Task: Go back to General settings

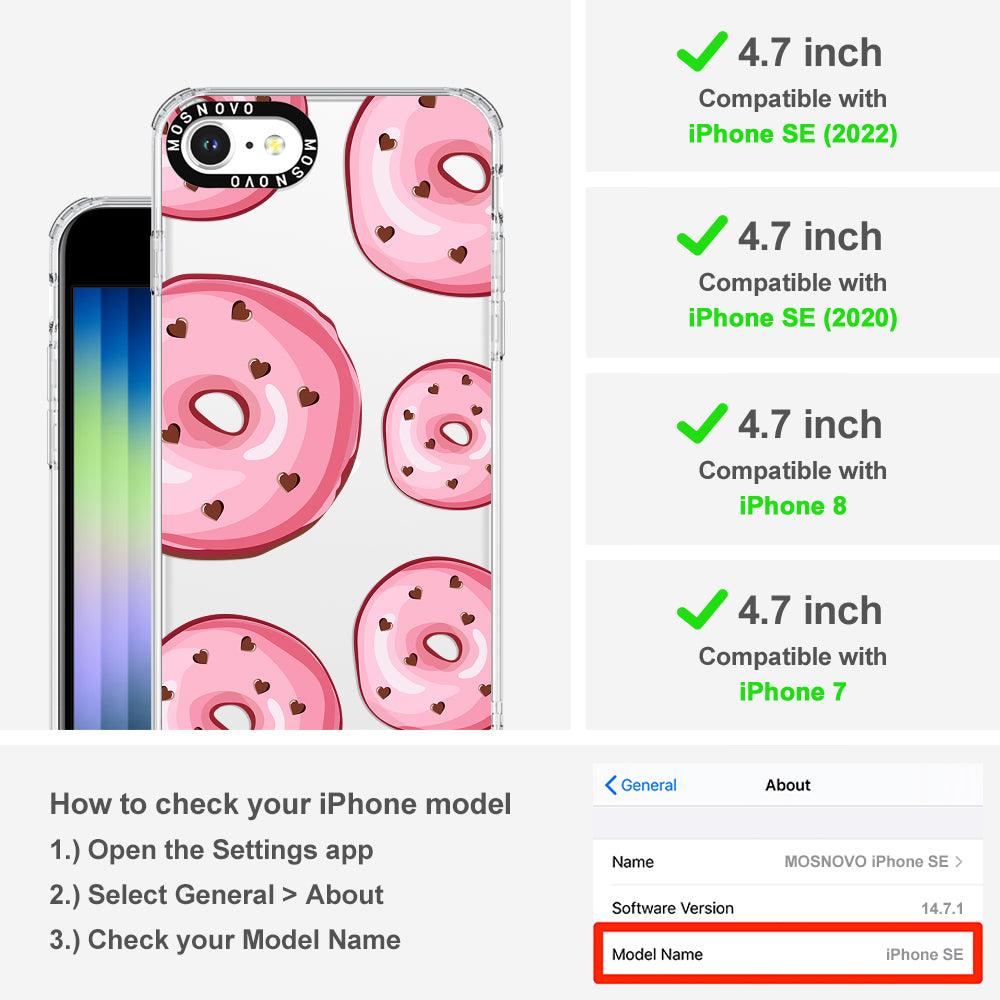Action: (x=640, y=785)
